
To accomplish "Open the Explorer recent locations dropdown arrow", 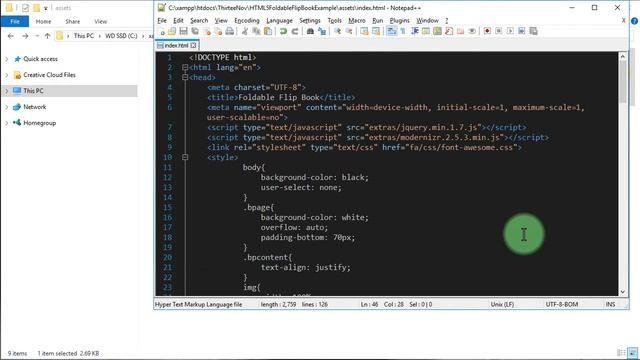I will click(37, 36).
